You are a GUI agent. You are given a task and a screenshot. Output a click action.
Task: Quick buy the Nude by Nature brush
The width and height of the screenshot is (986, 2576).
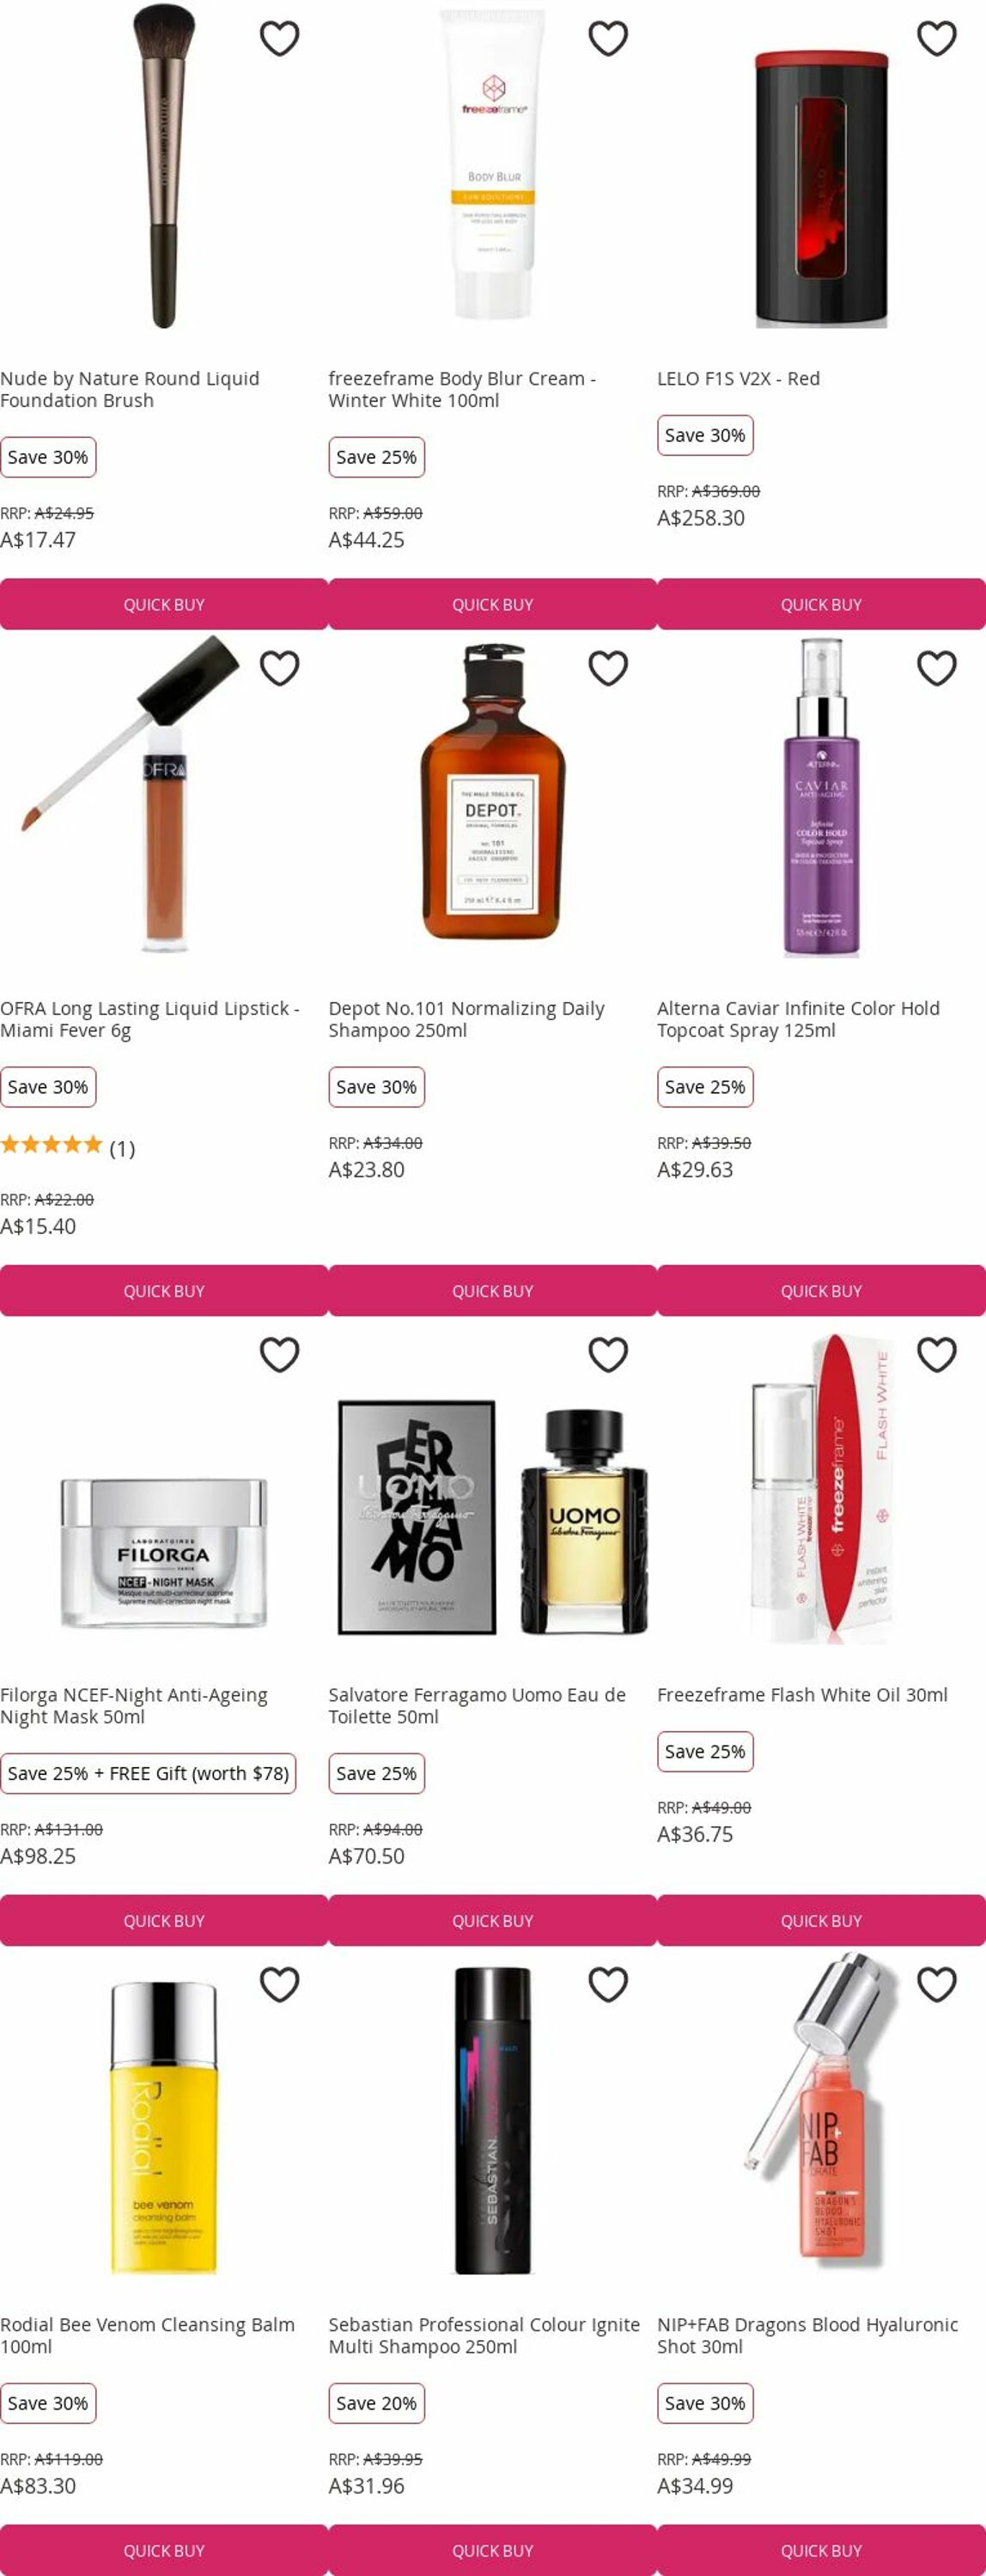(x=164, y=604)
